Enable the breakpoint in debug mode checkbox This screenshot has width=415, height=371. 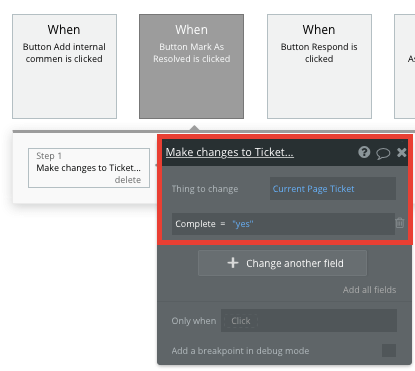[389, 350]
